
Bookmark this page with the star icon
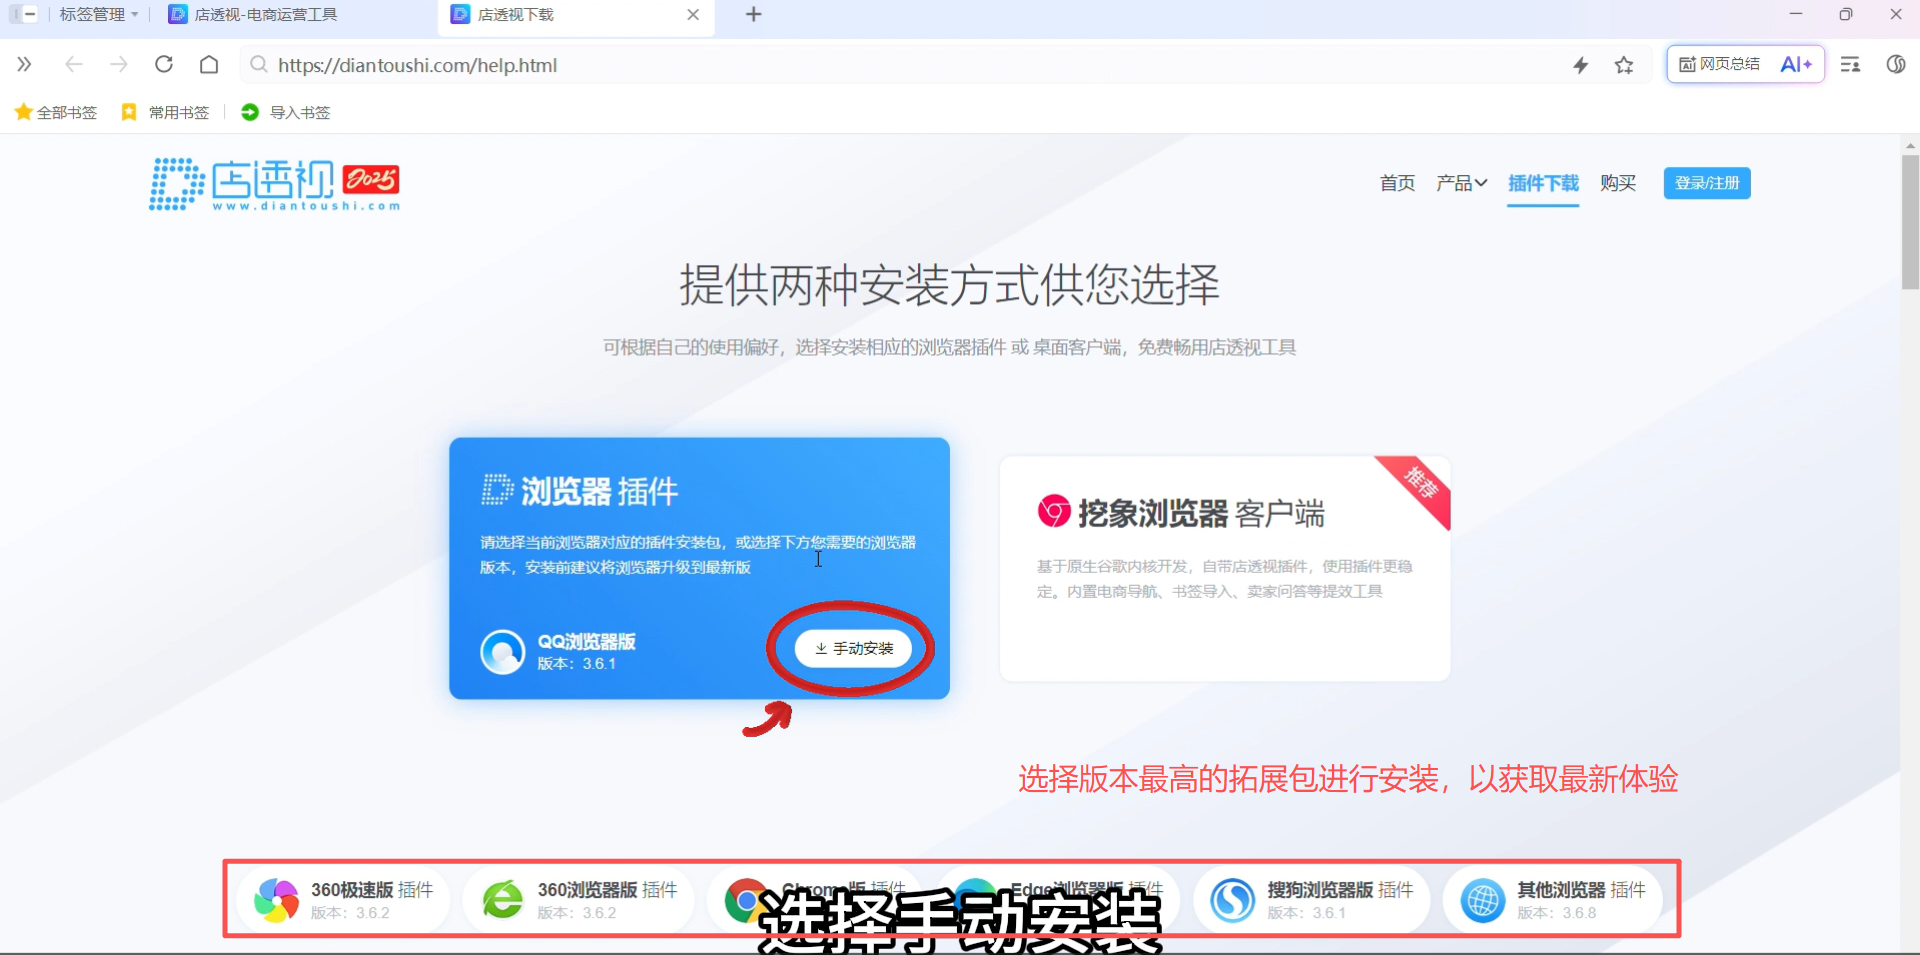coord(1624,65)
